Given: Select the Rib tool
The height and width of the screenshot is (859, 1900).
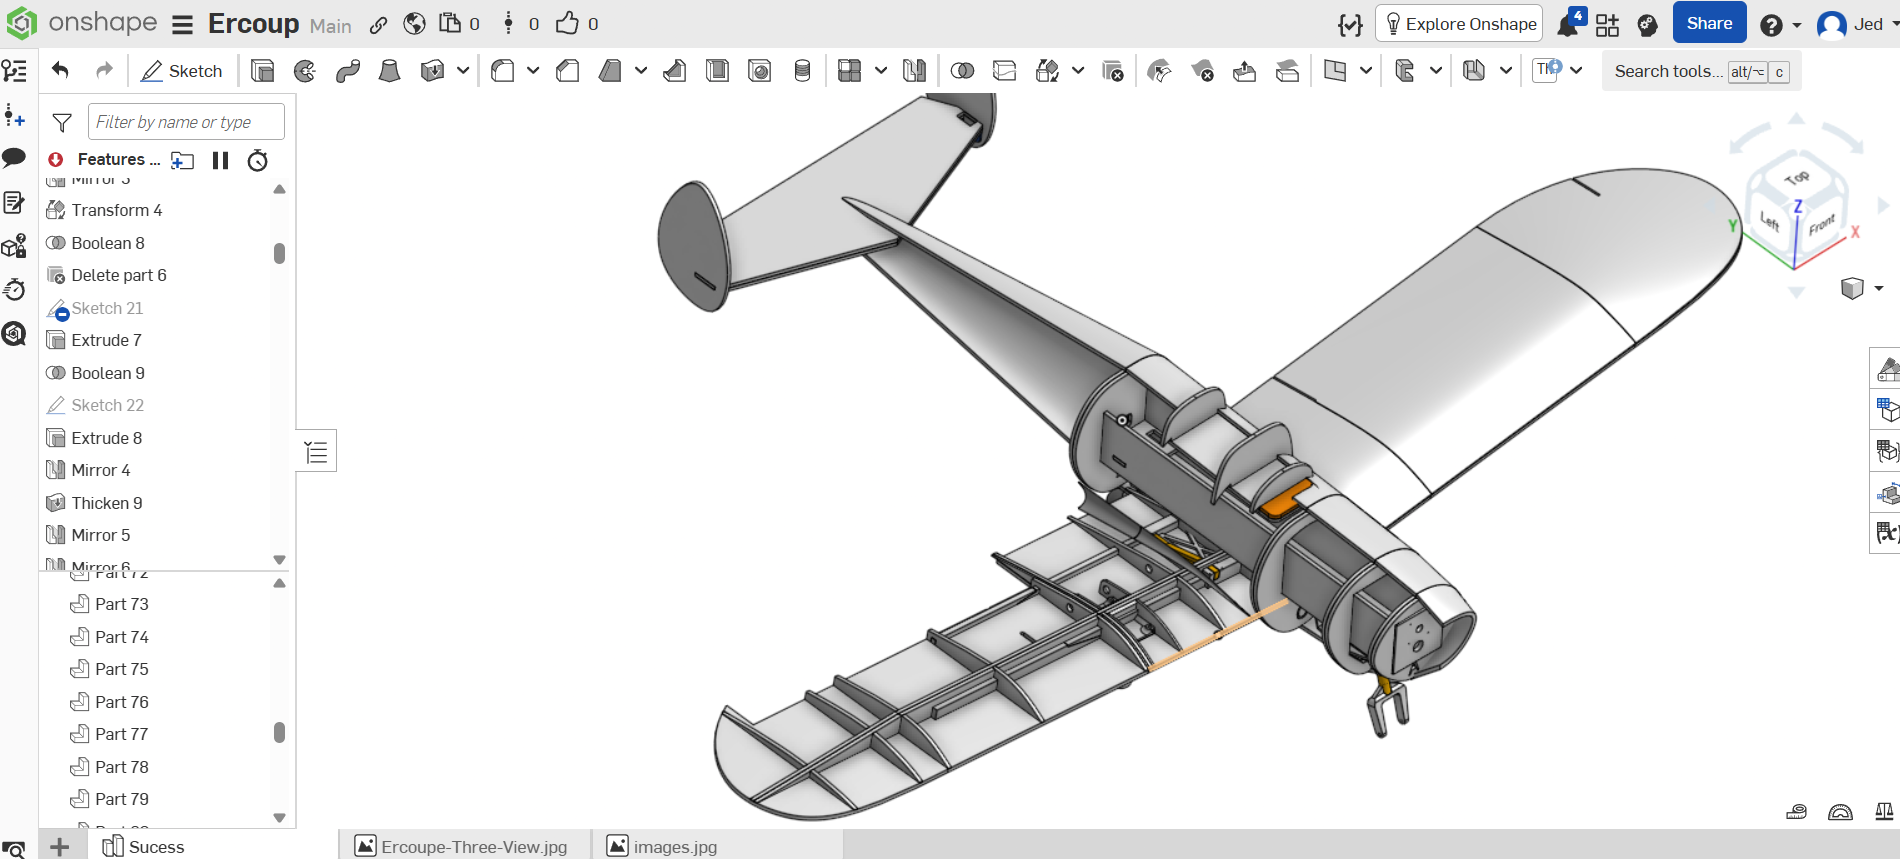Looking at the screenshot, I should point(675,71).
